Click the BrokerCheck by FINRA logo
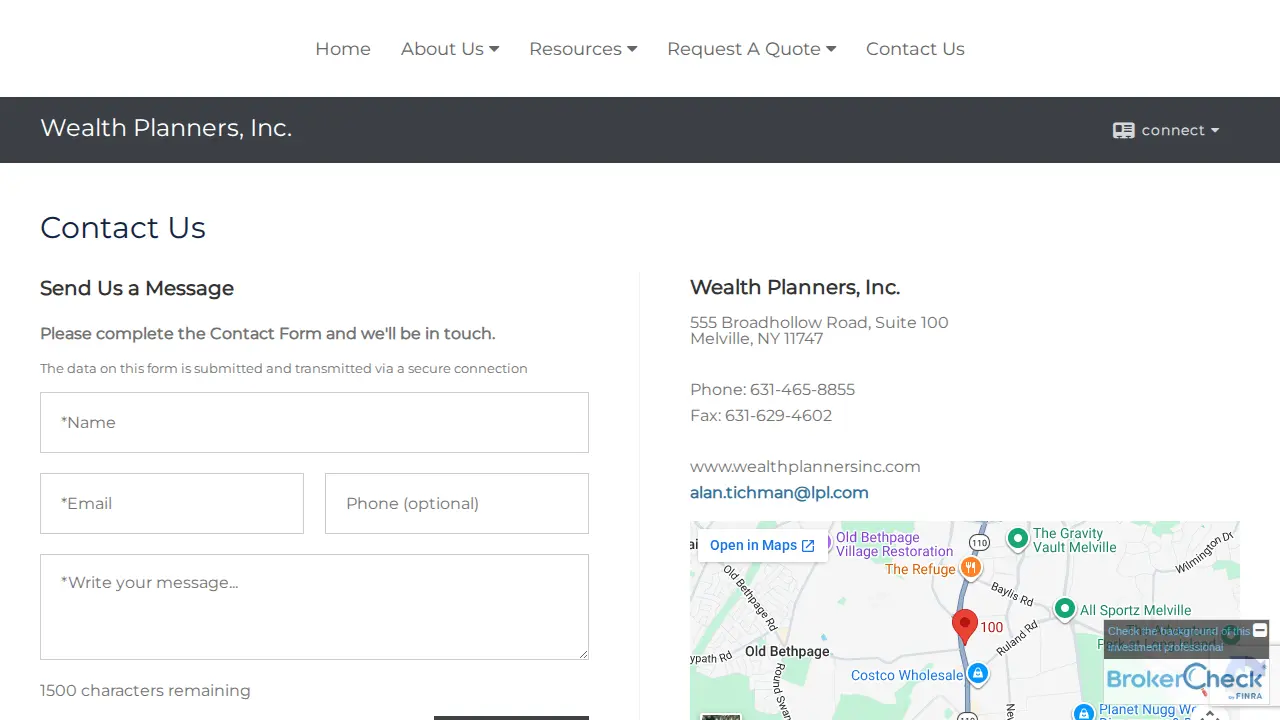1280x720 pixels. (x=1185, y=680)
